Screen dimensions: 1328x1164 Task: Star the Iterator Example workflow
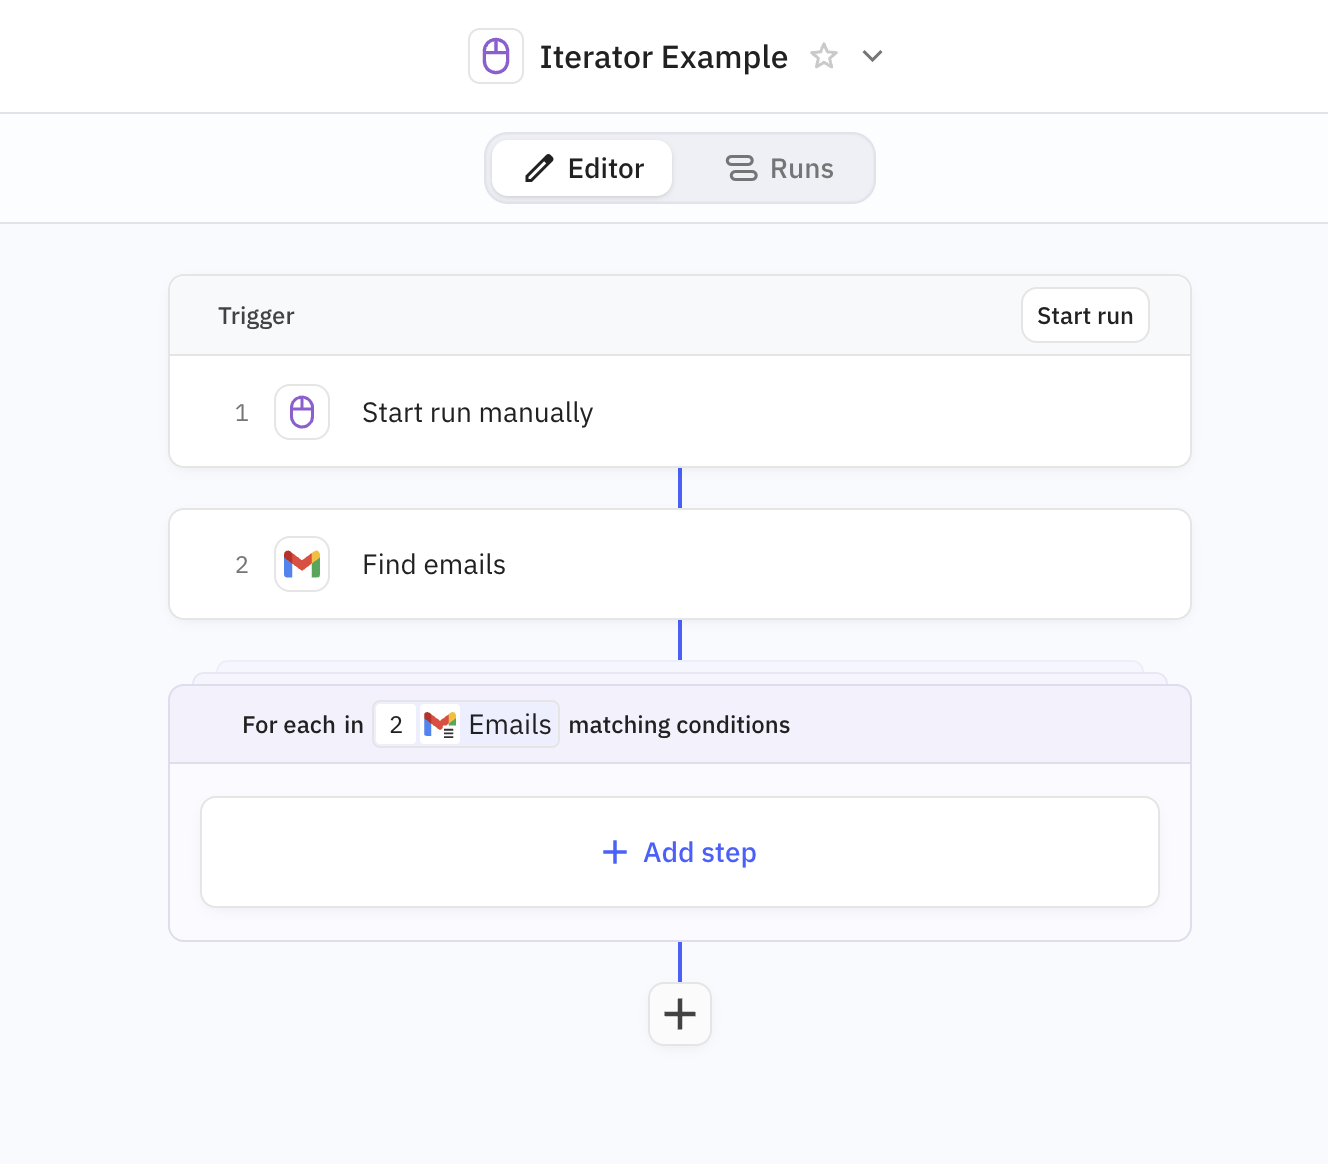click(x=824, y=56)
